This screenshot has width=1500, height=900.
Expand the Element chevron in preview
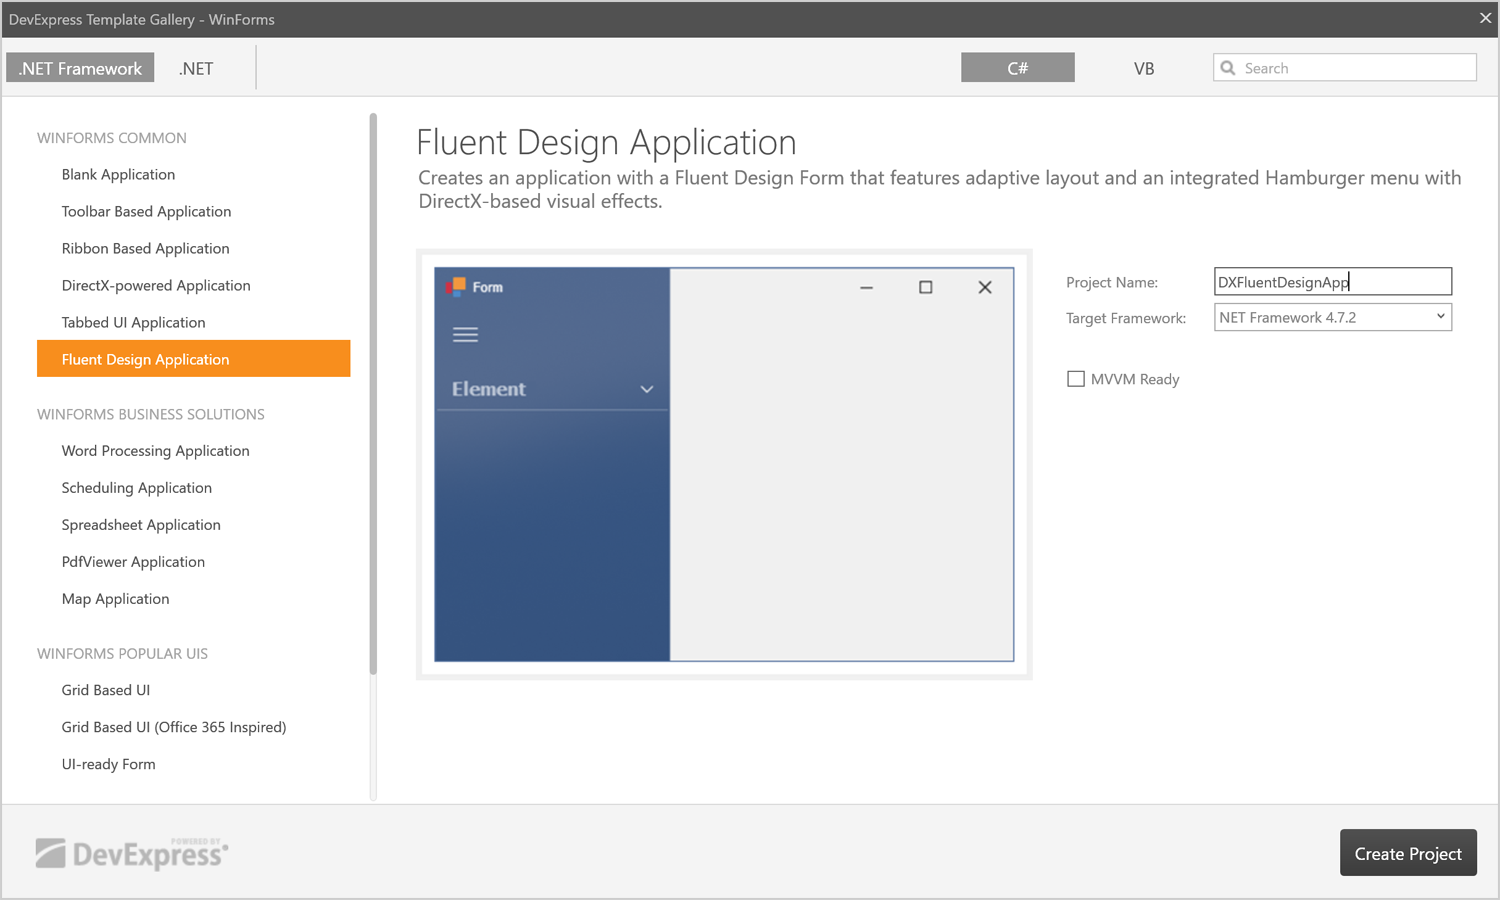click(x=647, y=389)
